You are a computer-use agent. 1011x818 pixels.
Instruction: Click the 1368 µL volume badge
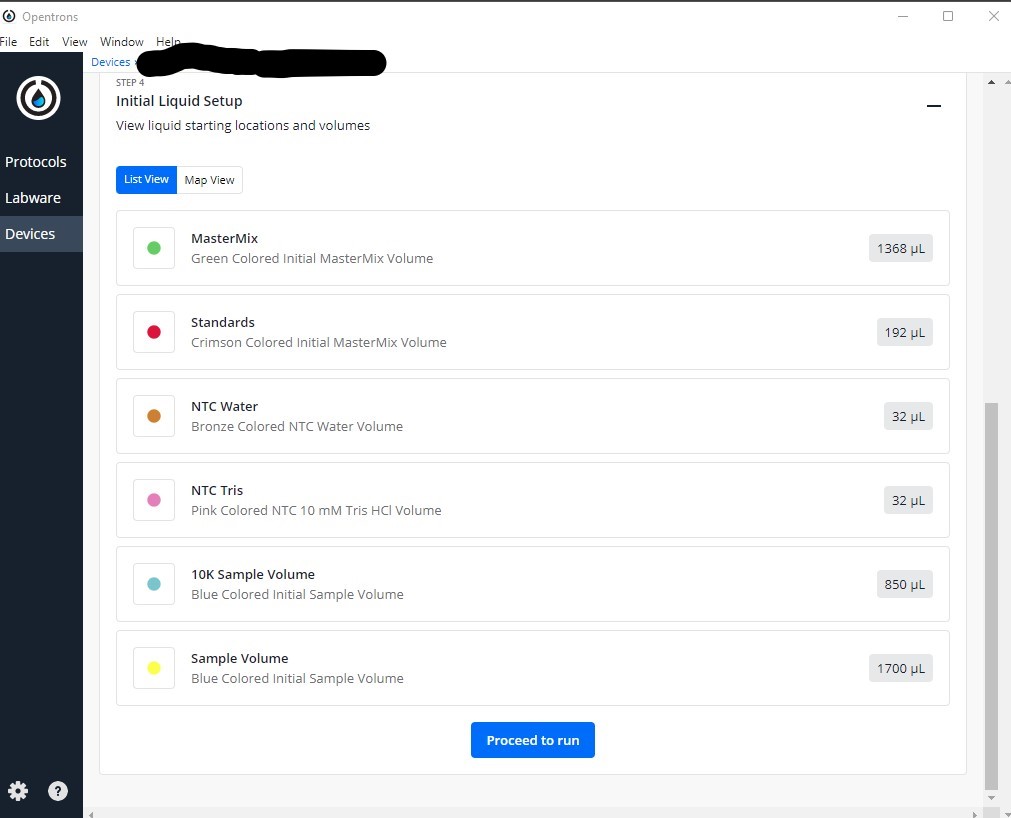point(900,248)
